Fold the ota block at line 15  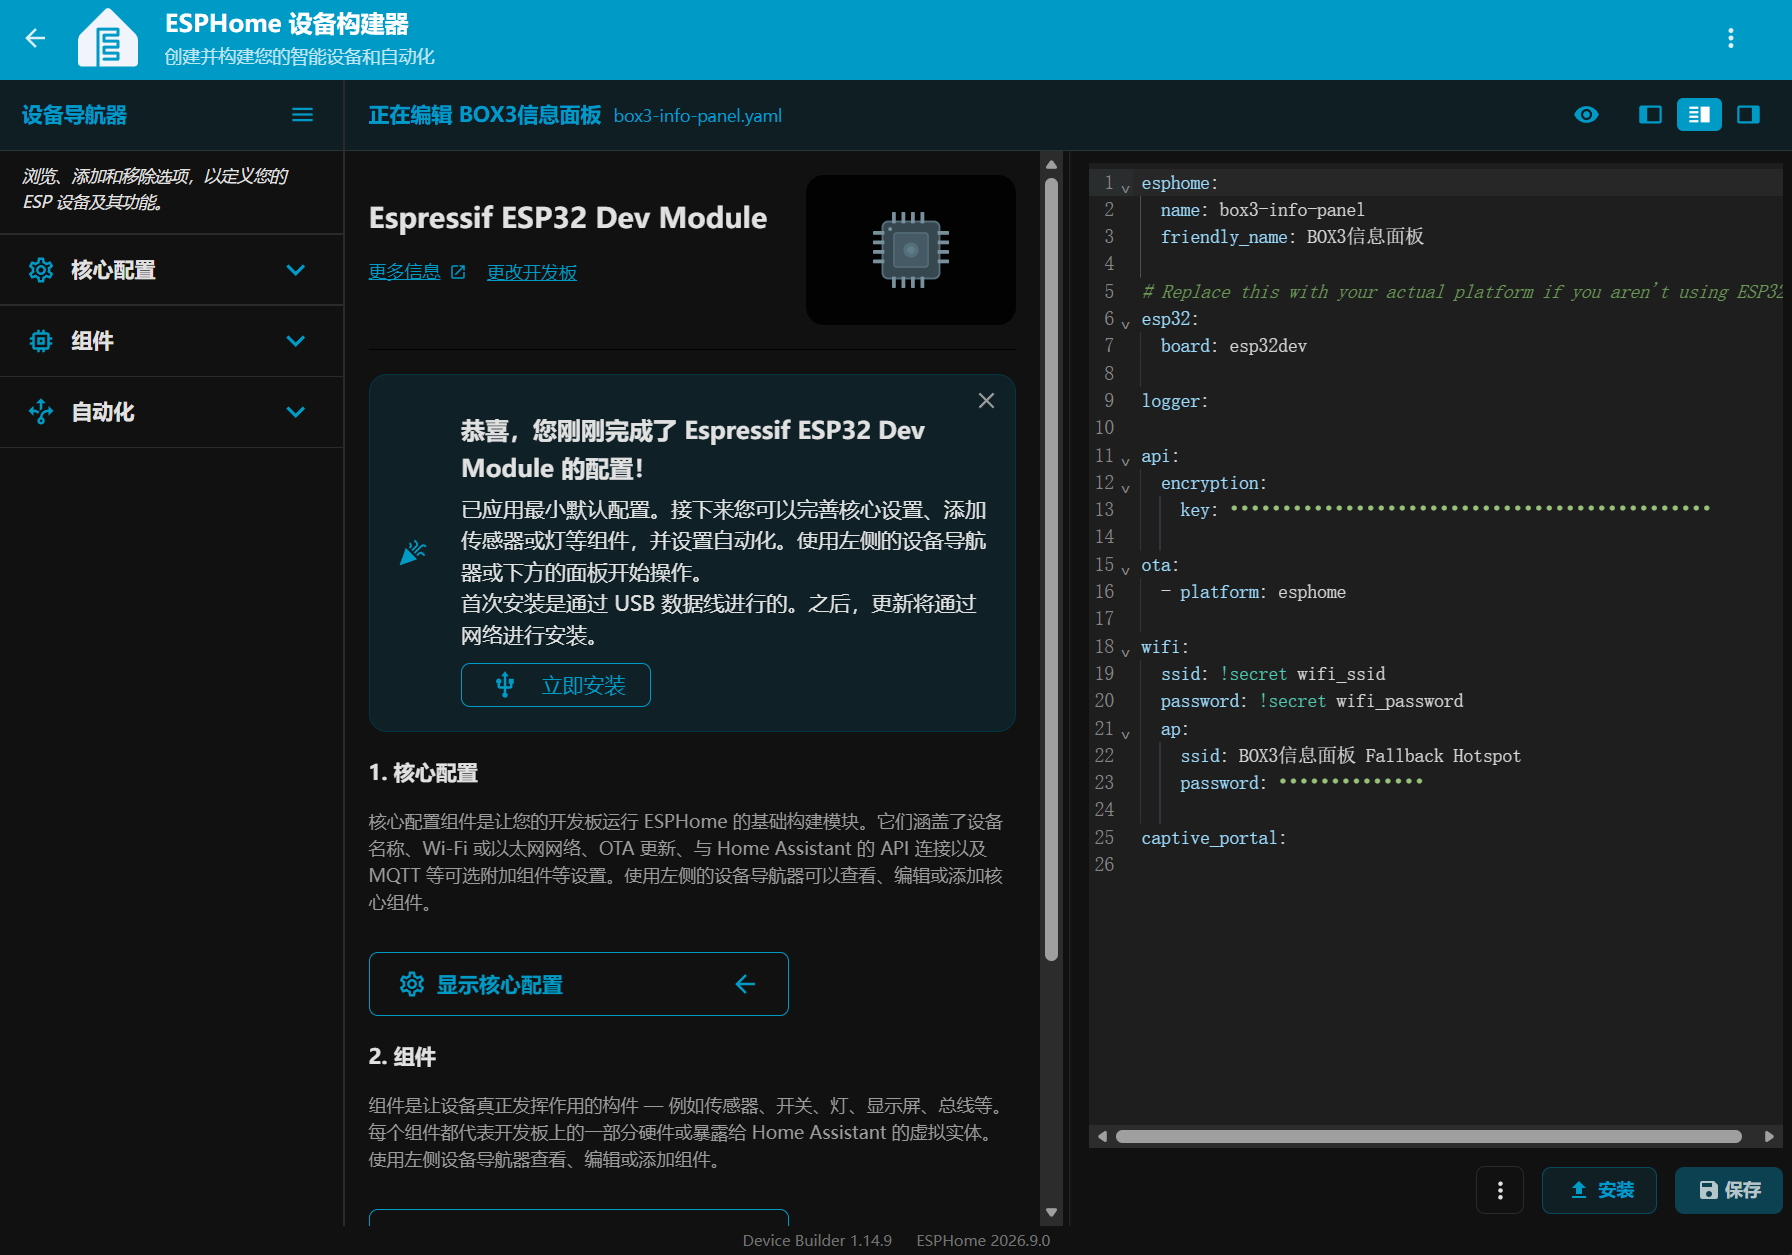pyautogui.click(x=1126, y=569)
